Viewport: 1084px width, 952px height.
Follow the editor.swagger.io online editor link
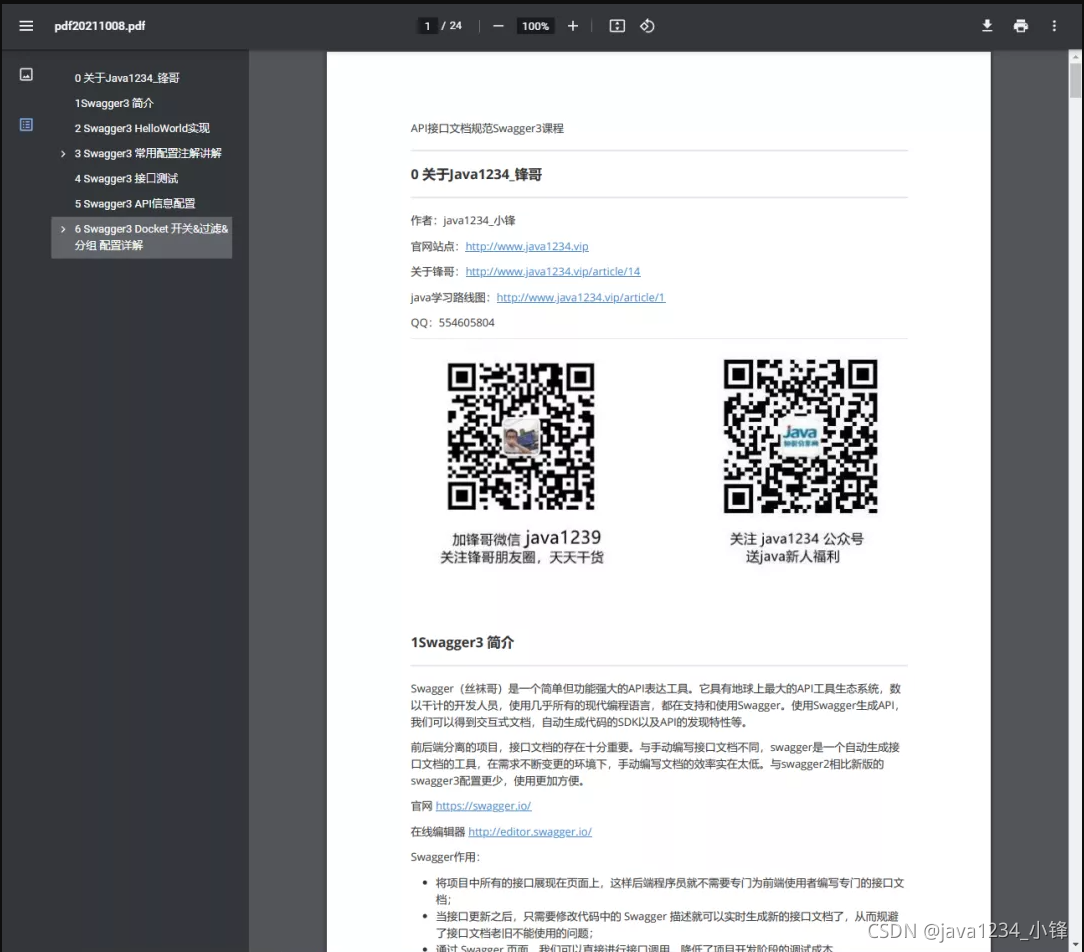(x=530, y=832)
